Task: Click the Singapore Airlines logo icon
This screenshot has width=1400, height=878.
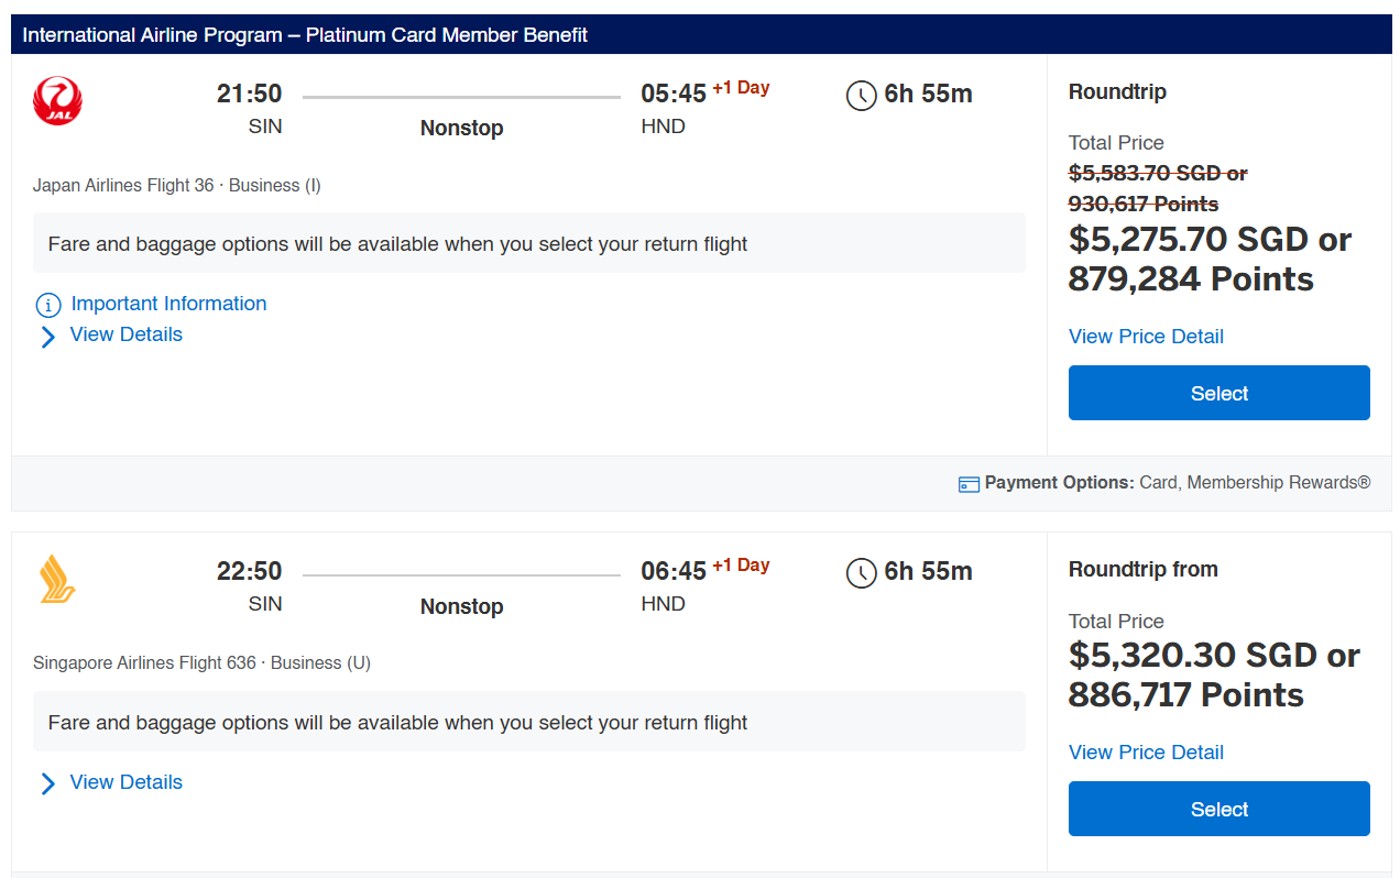Action: click(x=57, y=579)
